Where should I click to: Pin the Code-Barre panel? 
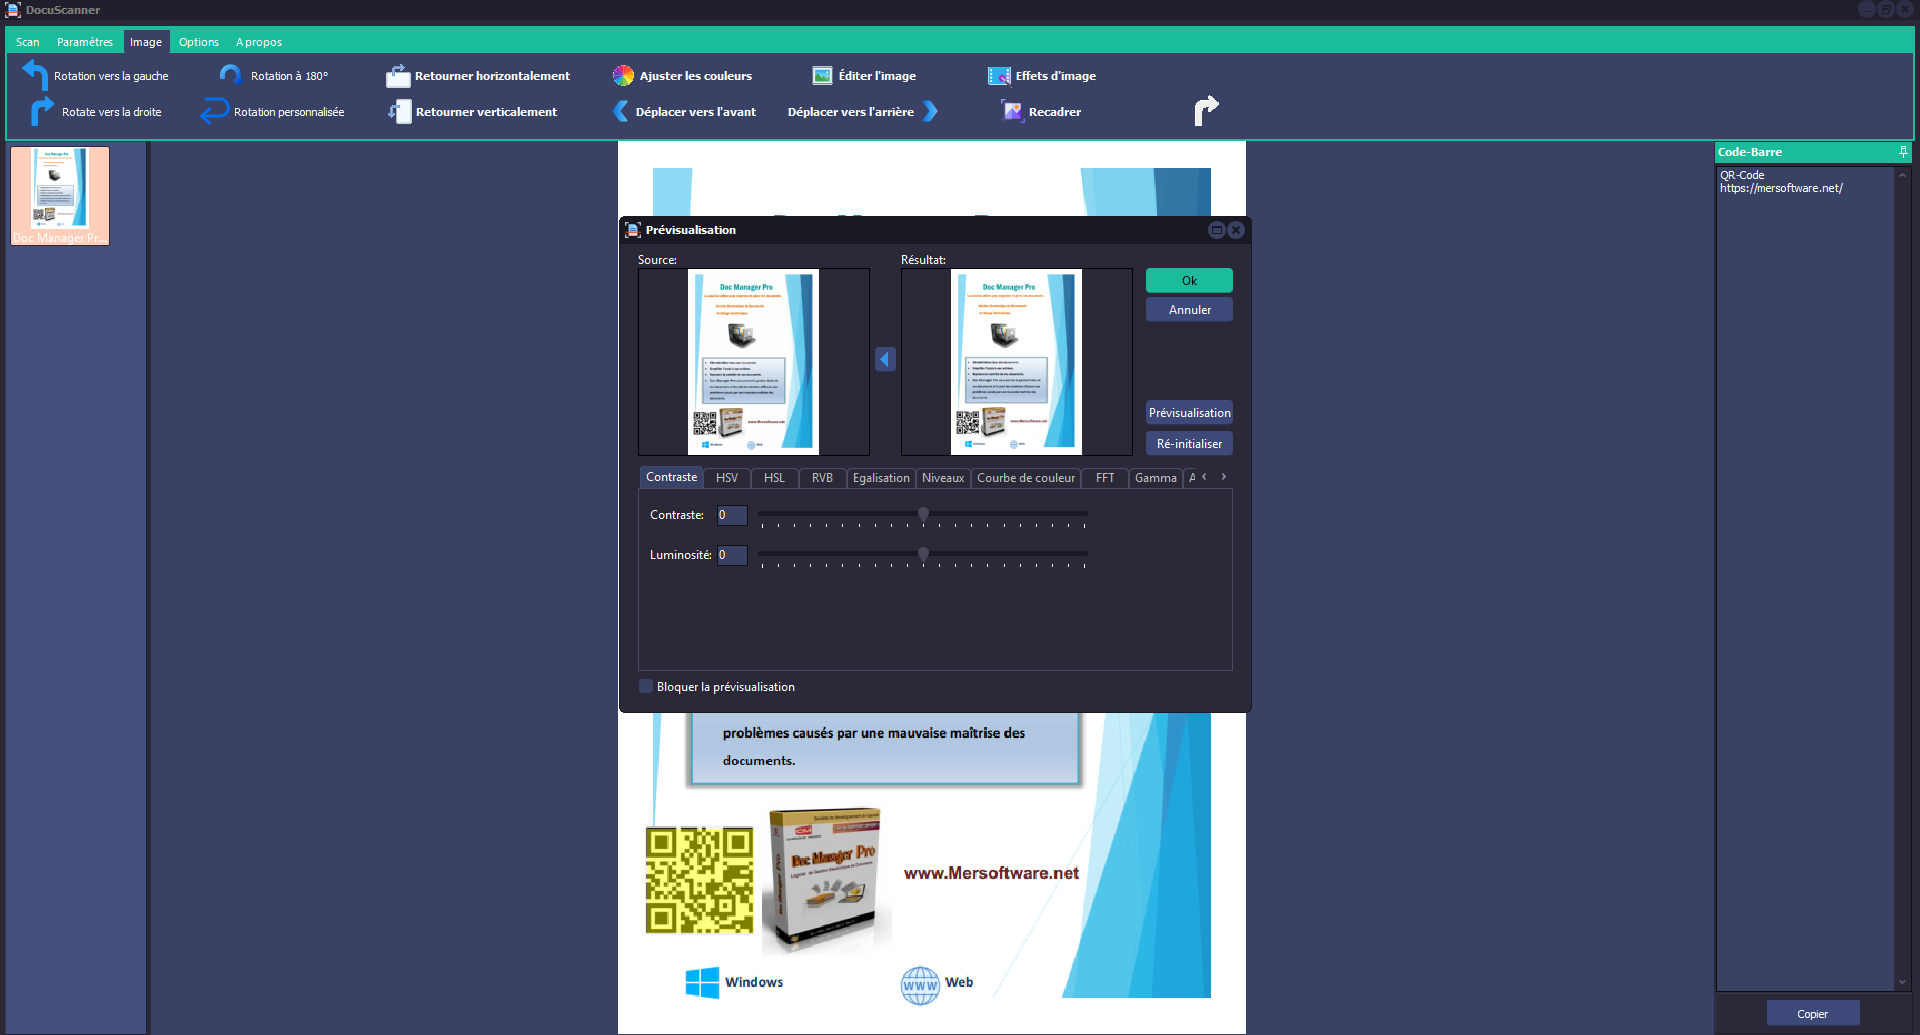(1903, 151)
